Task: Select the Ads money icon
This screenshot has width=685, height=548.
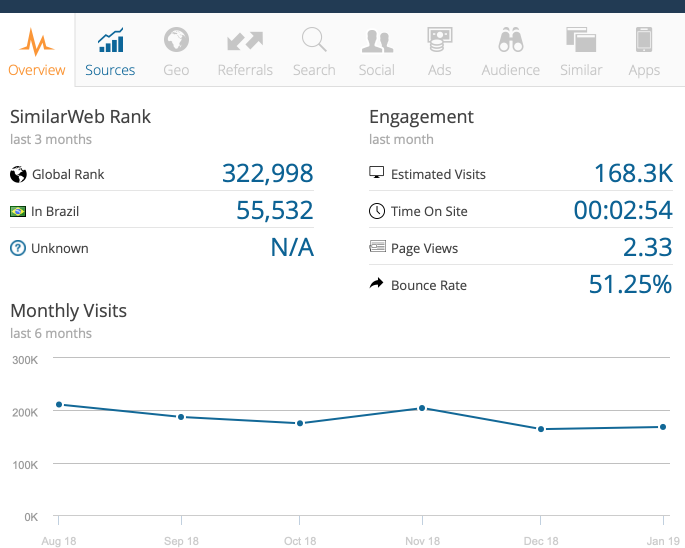Action: click(x=439, y=40)
